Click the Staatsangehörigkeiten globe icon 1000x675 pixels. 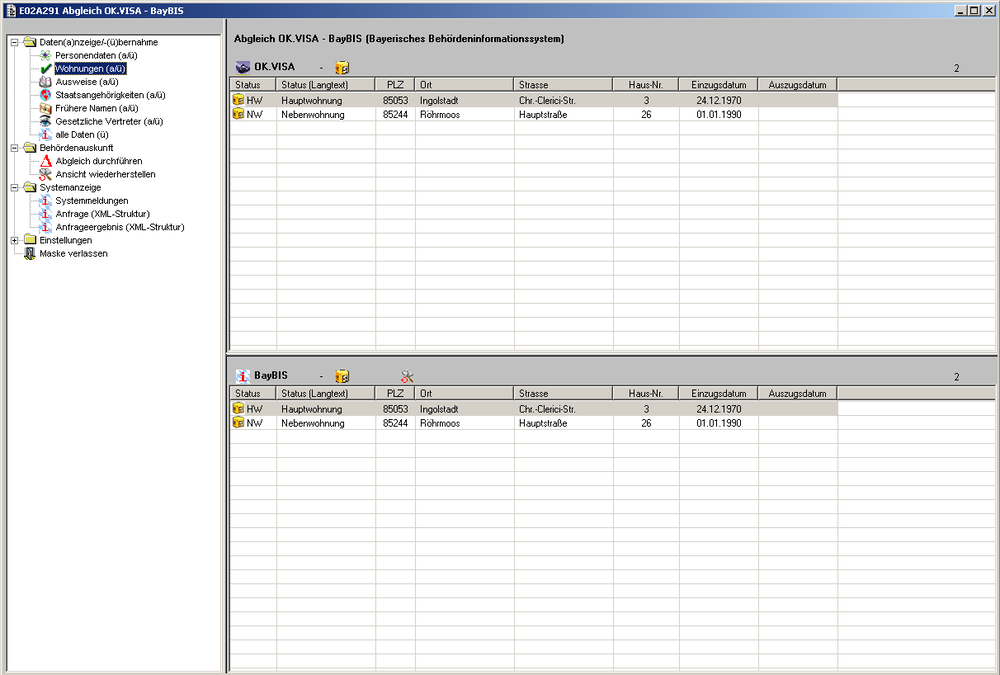[x=46, y=95]
